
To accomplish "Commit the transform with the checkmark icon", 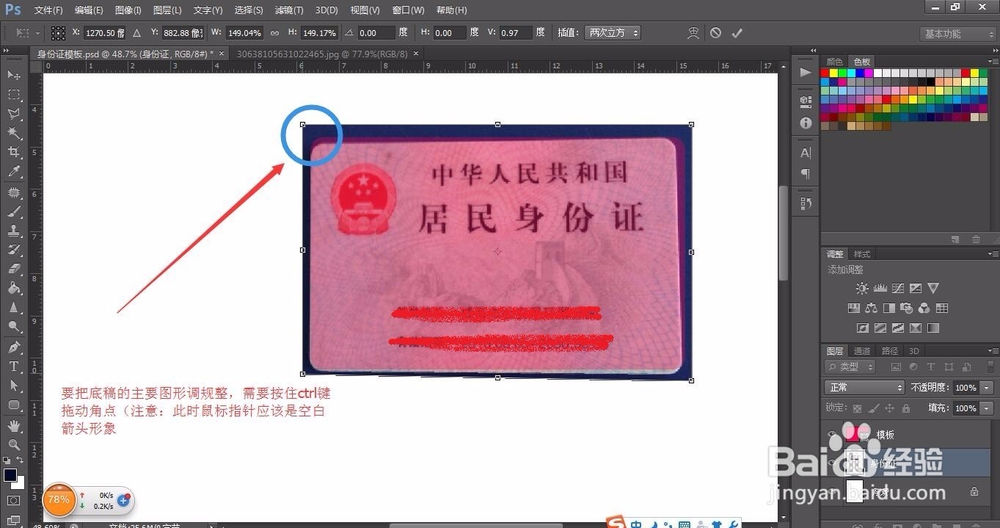I will 737,33.
